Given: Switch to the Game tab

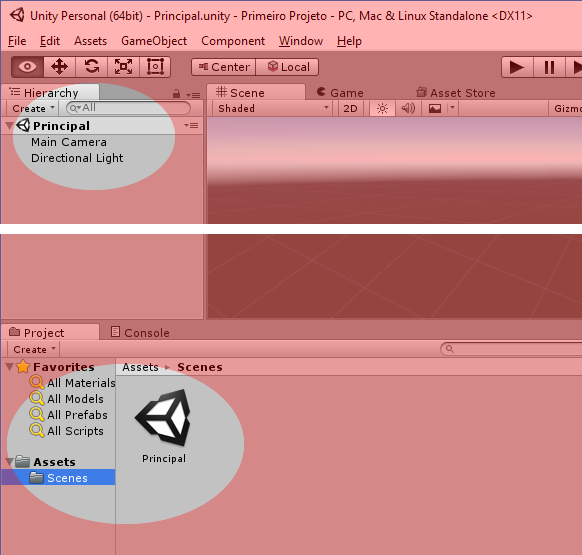Looking at the screenshot, I should pos(340,92).
